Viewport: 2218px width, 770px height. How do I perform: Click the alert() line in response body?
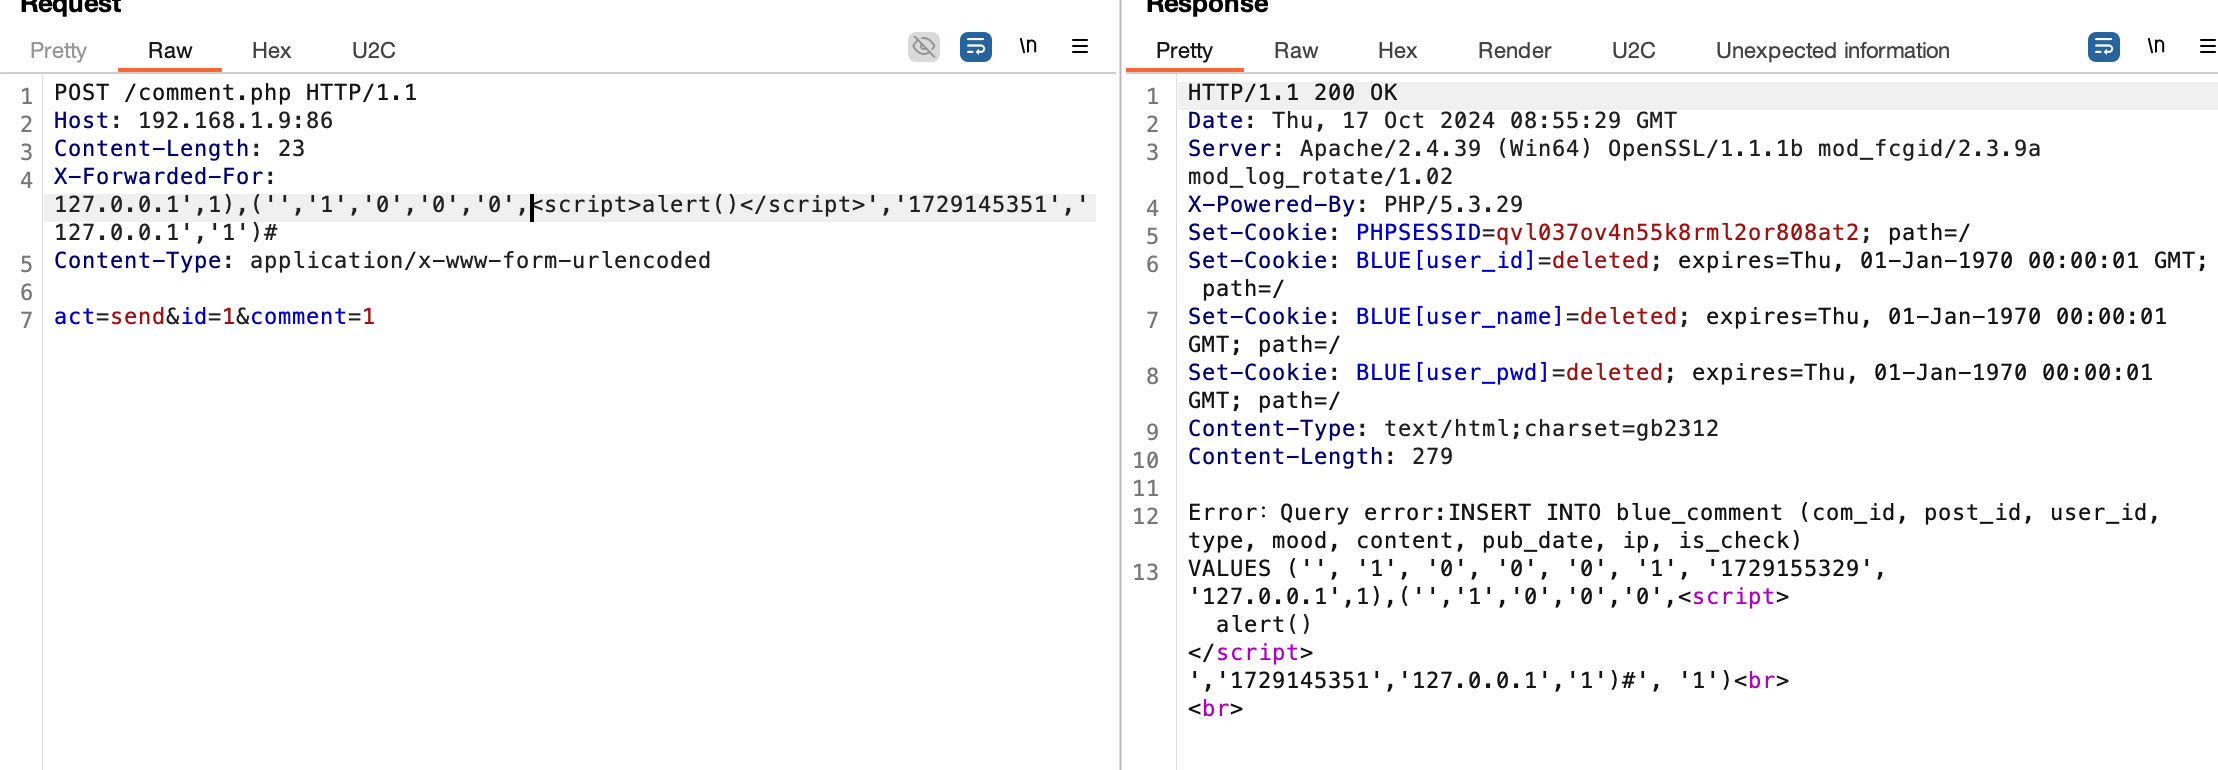pyautogui.click(x=1263, y=625)
